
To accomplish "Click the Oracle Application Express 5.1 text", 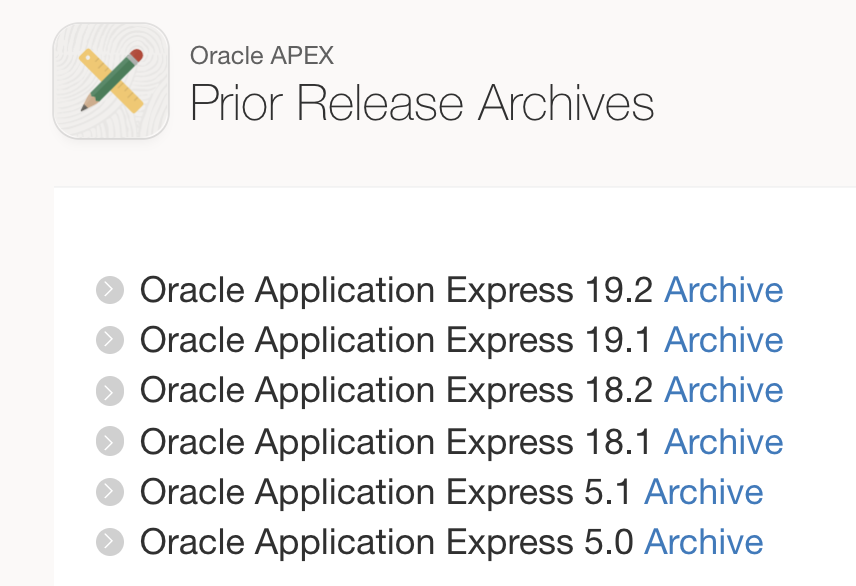I will [x=386, y=492].
